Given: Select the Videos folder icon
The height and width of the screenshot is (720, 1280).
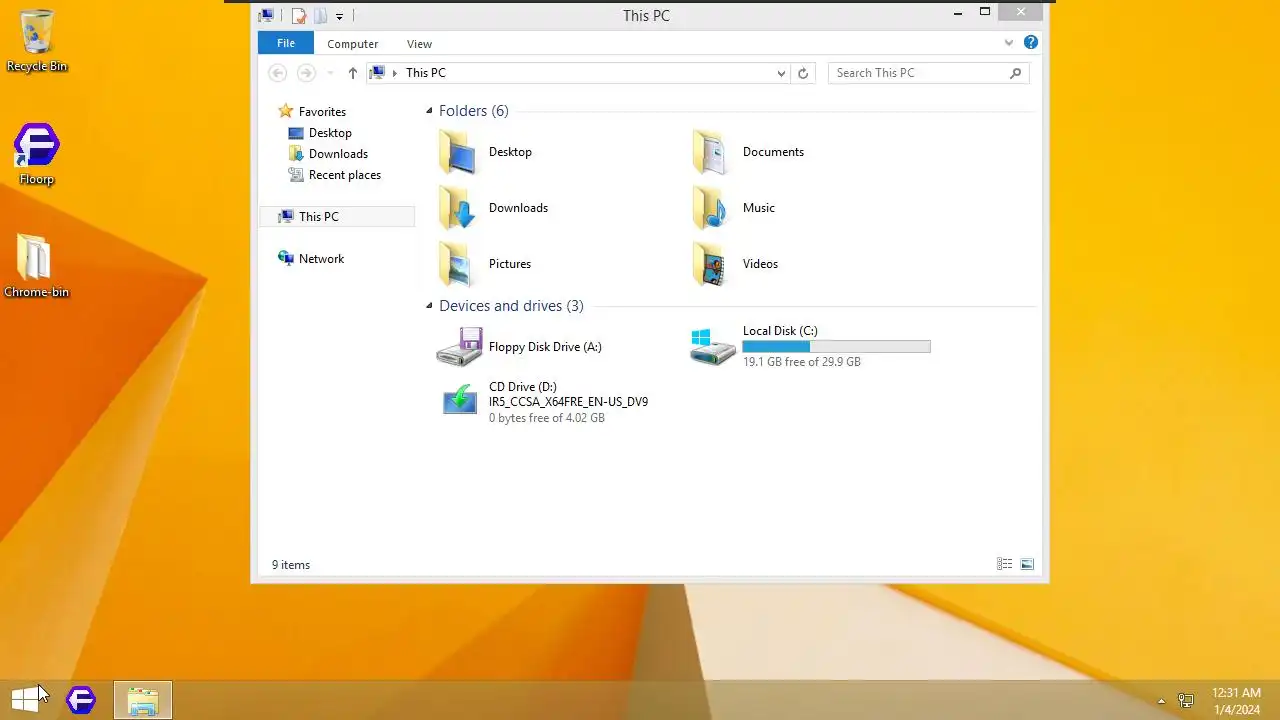Looking at the screenshot, I should (712, 264).
